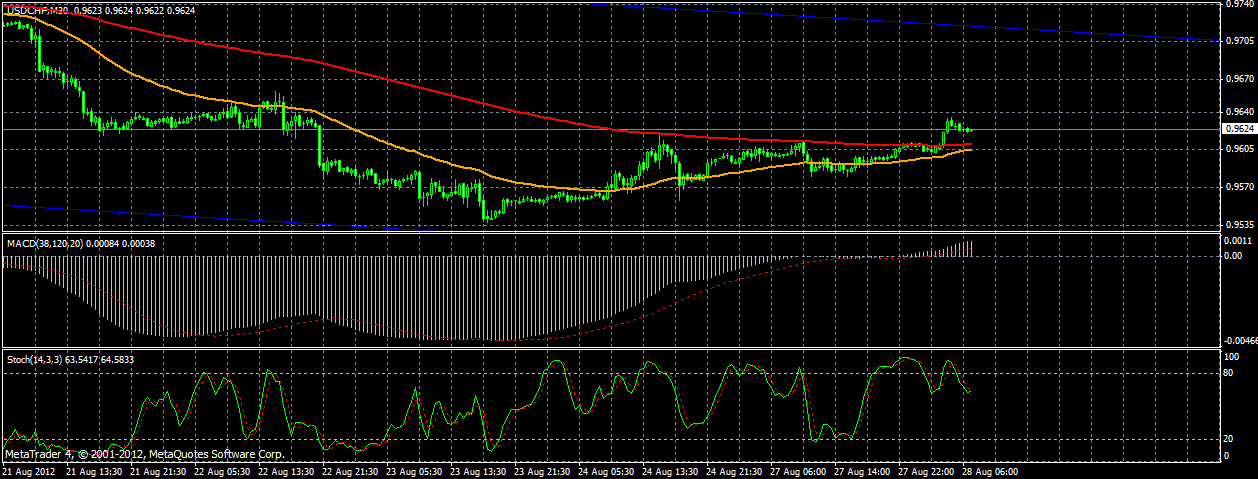Click the 28 Aug 06:00 time label
1258x479 pixels.
(x=991, y=469)
